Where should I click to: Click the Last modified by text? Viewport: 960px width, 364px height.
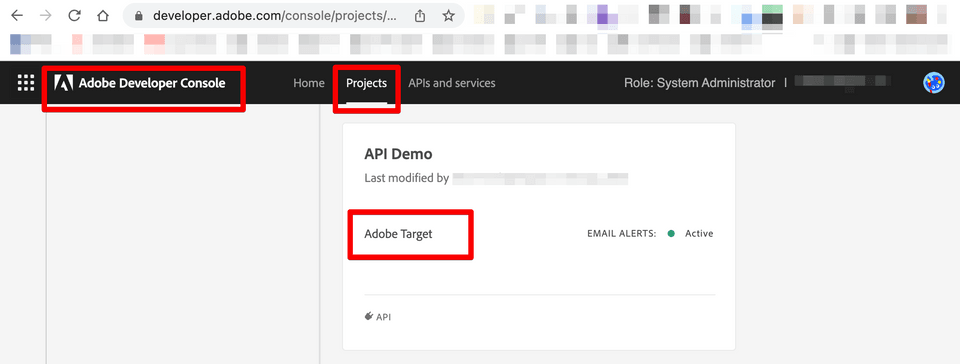pos(407,179)
